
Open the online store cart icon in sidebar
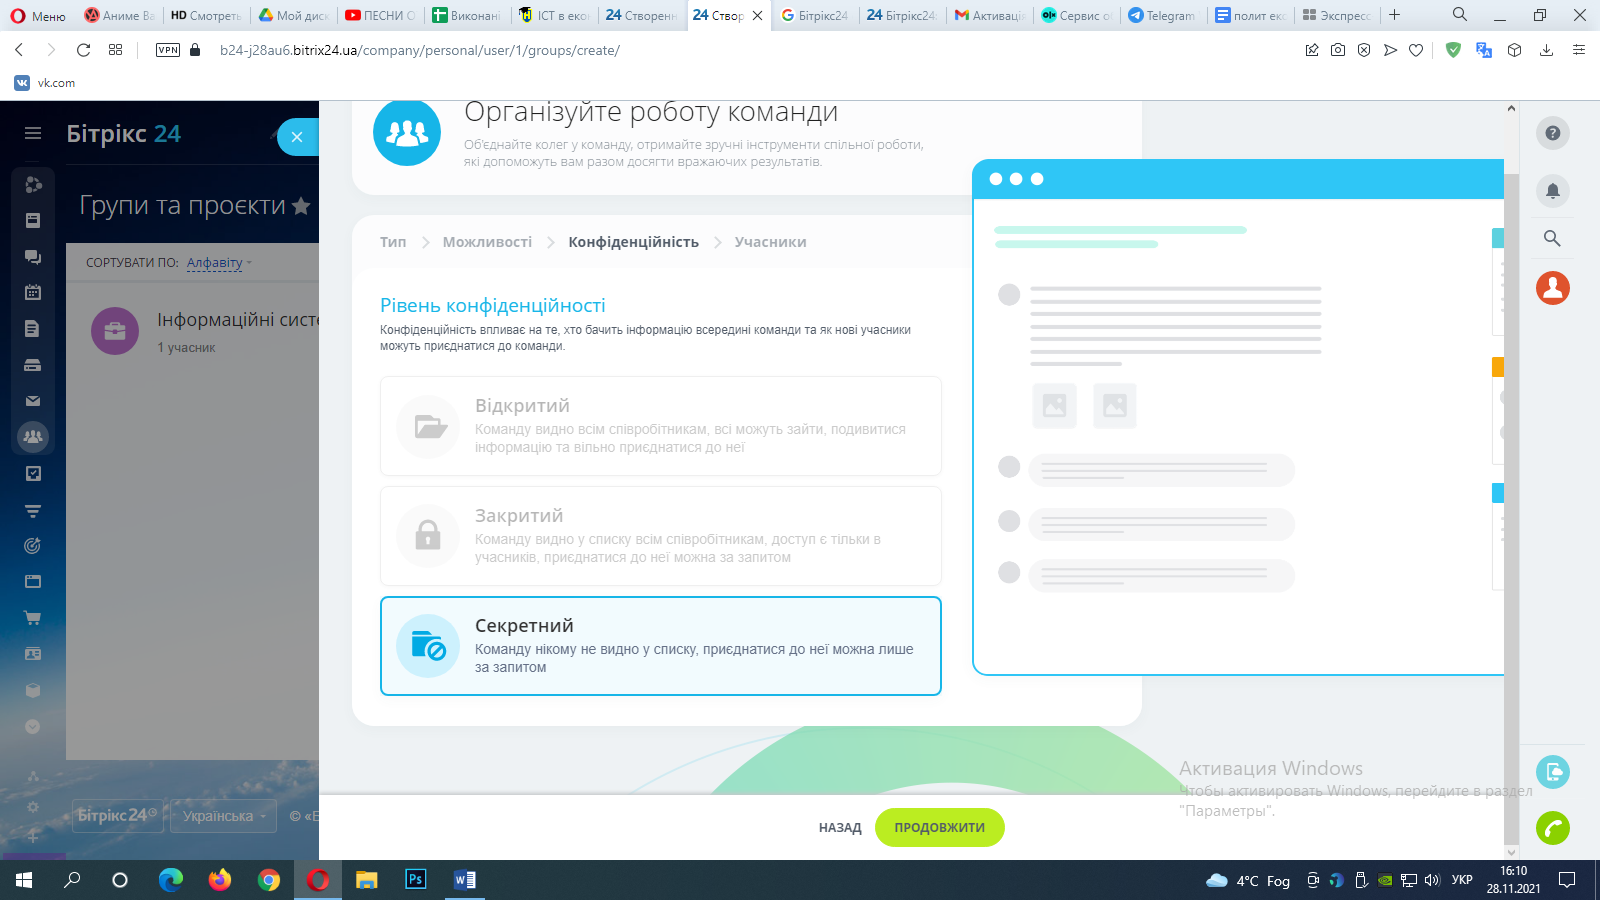coord(33,618)
